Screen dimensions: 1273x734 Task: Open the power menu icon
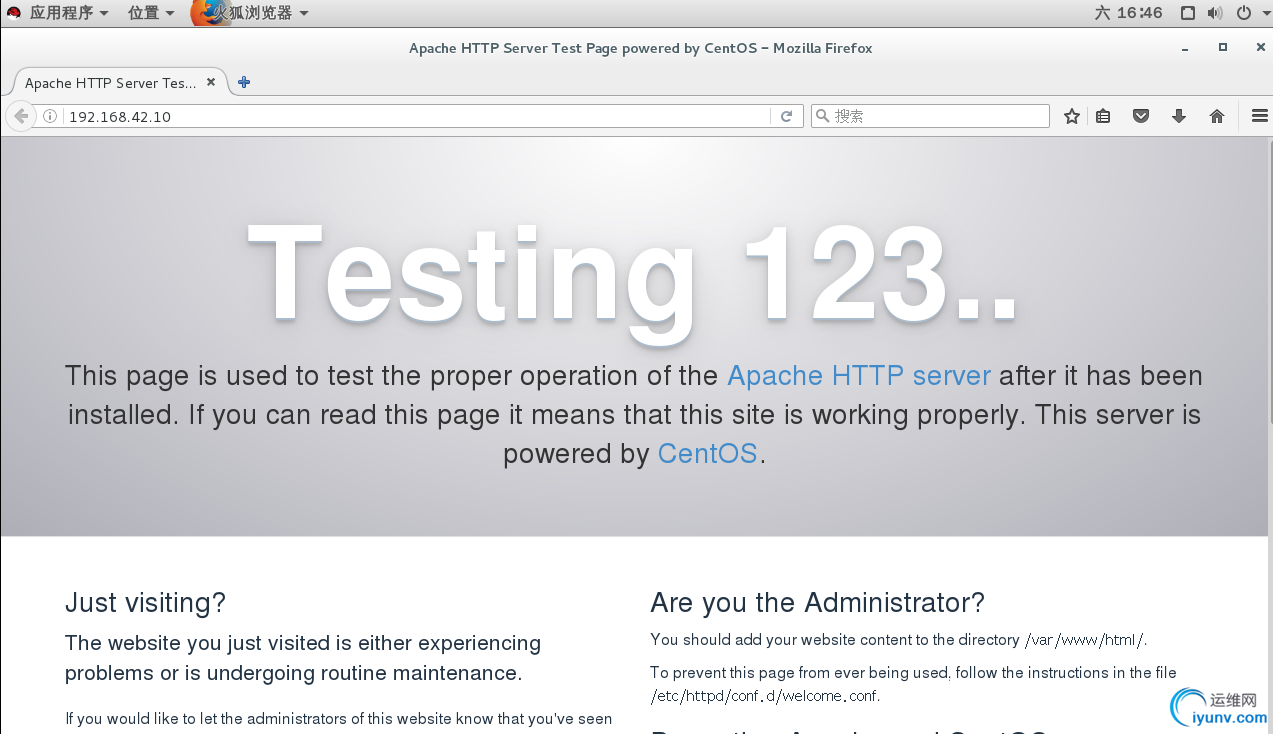(1243, 13)
